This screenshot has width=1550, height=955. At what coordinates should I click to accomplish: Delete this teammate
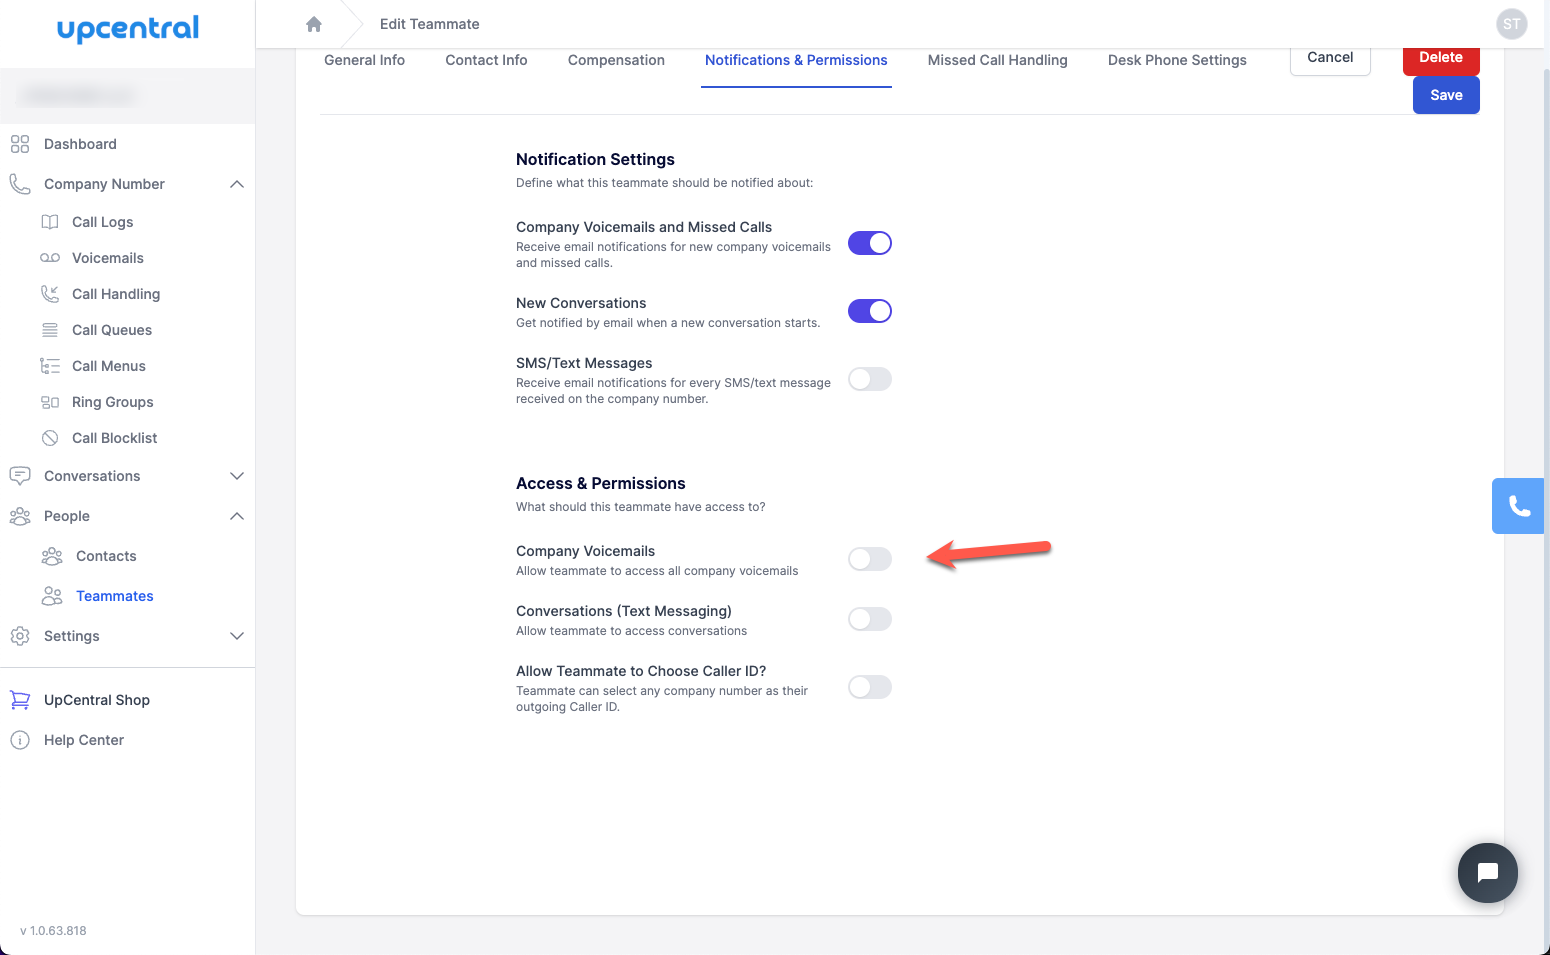click(1441, 57)
